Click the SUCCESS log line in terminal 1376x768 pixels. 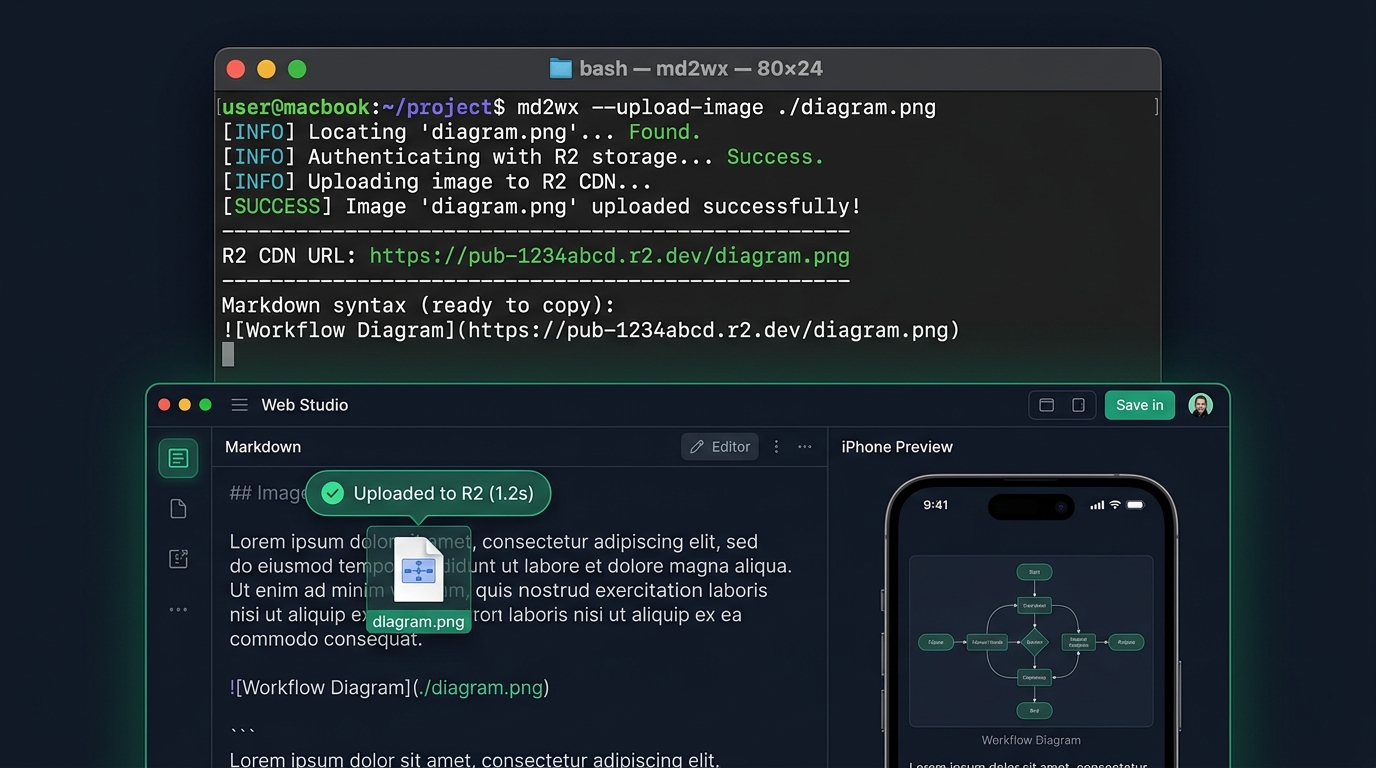pos(541,206)
